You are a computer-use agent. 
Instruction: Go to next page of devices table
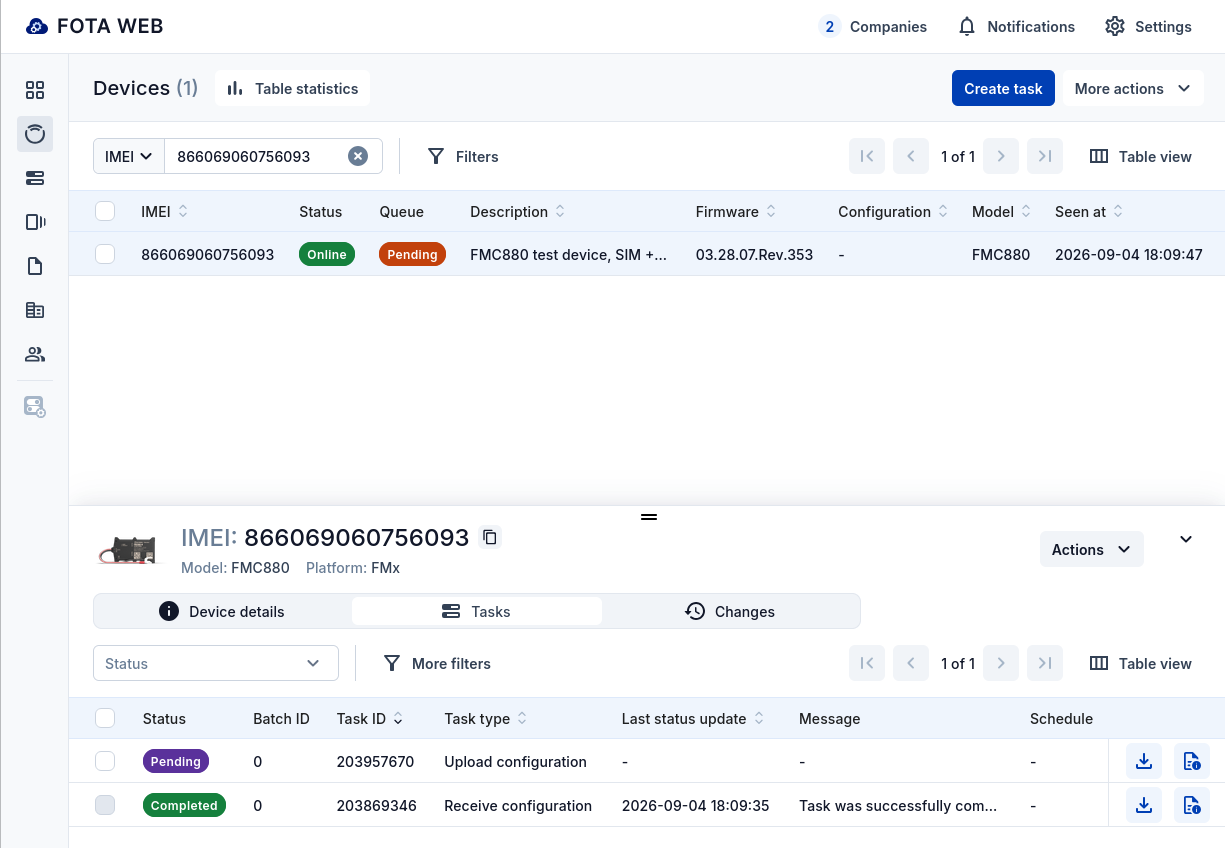click(x=1001, y=156)
